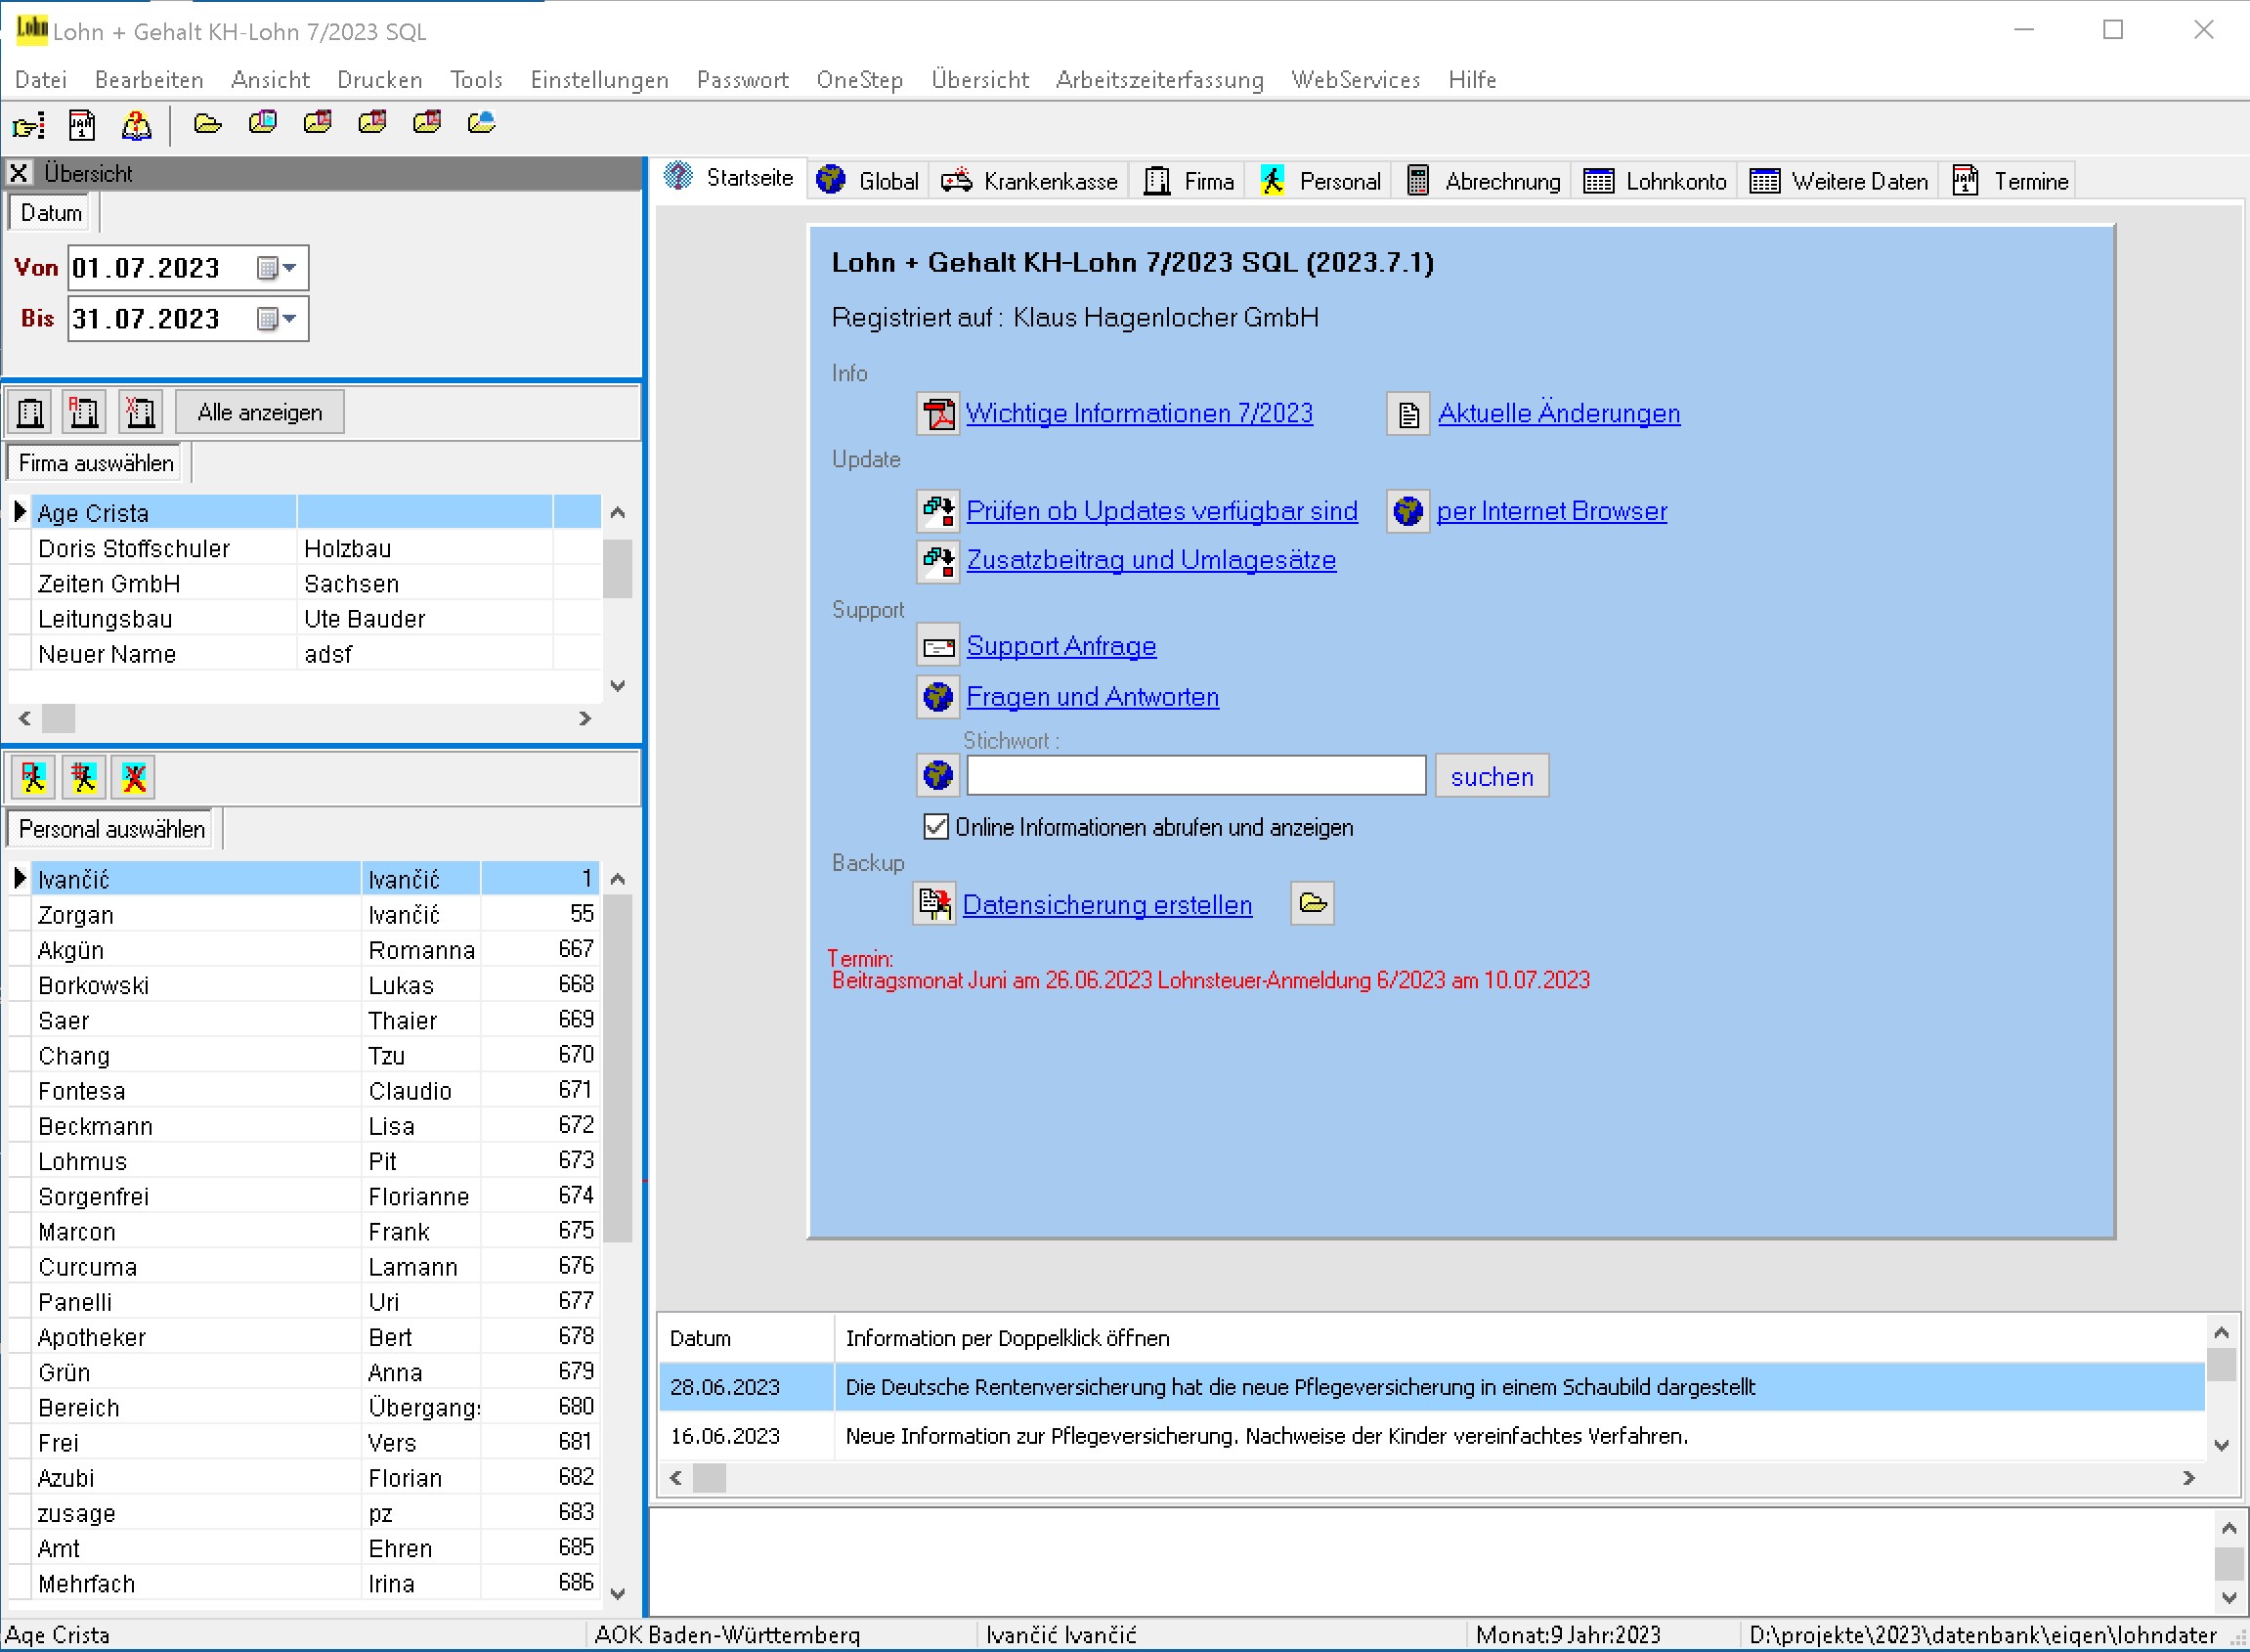2250x1652 pixels.
Task: Click the add new personnel icon
Action: tap(84, 777)
